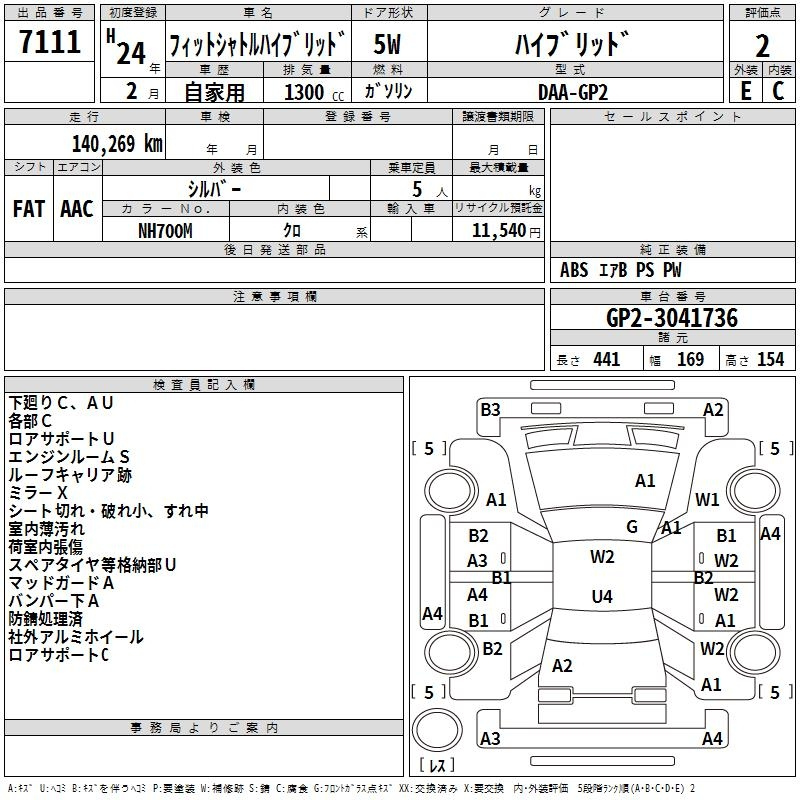Viewport: 800px width, 800px height.
Task: Click the note 社外アルミホイール
Action: (76, 637)
